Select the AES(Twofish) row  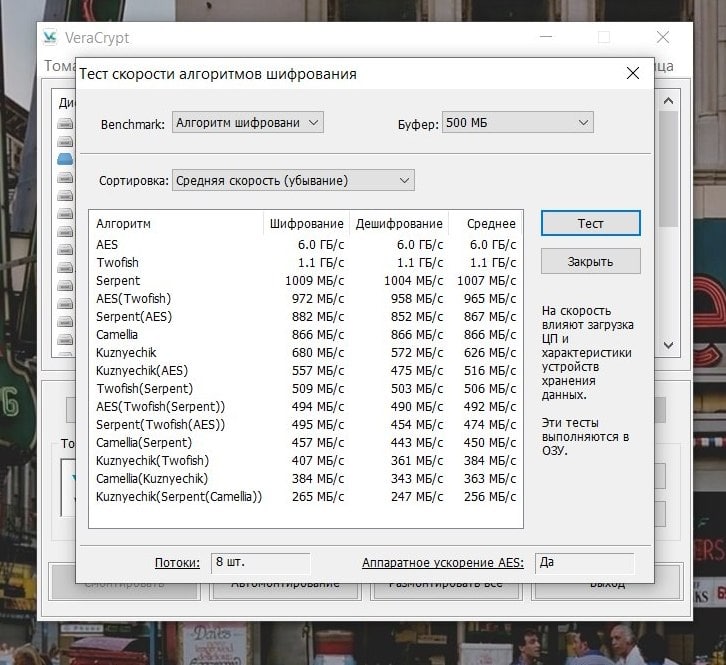point(306,299)
